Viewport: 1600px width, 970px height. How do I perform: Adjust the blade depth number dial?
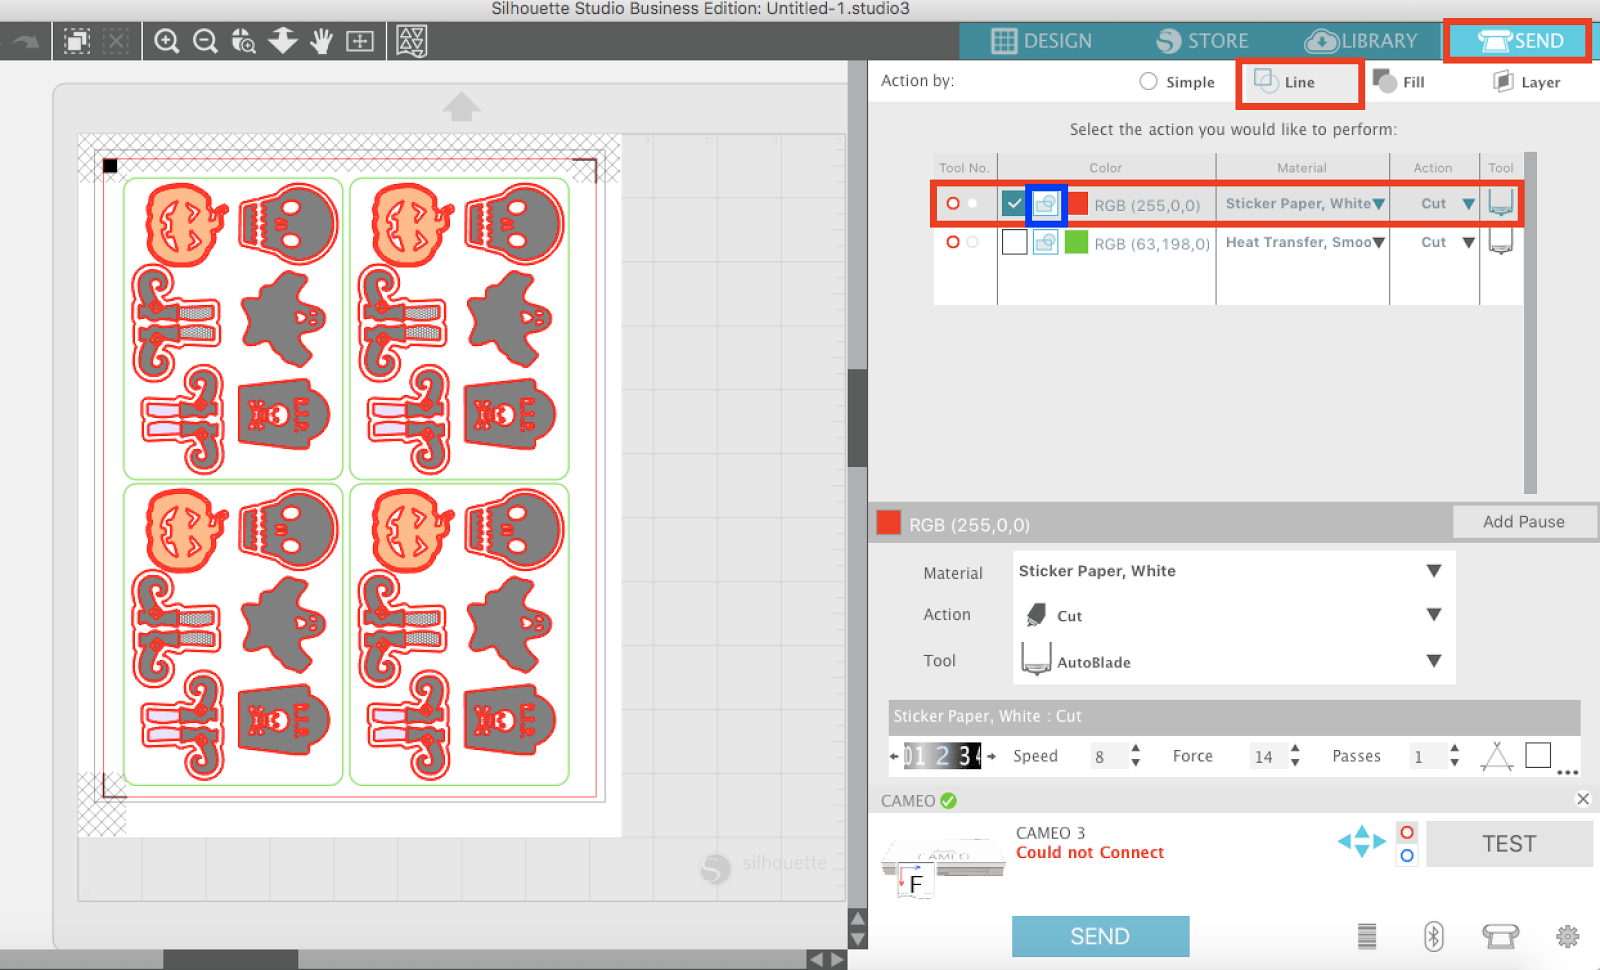pyautogui.click(x=943, y=756)
